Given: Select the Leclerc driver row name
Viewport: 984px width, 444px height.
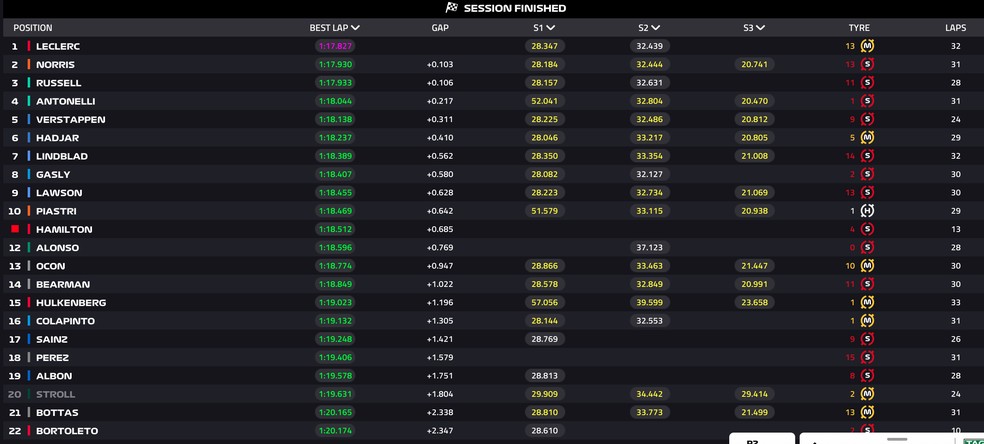Looking at the screenshot, I should click(58, 46).
